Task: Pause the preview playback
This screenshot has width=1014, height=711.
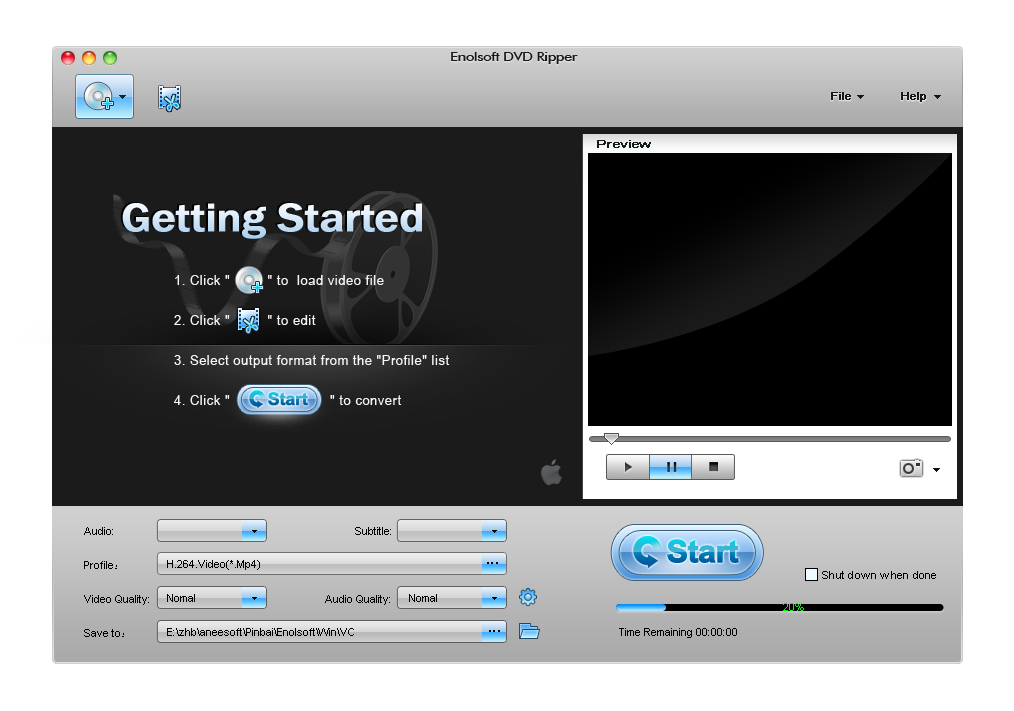Action: tap(671, 467)
